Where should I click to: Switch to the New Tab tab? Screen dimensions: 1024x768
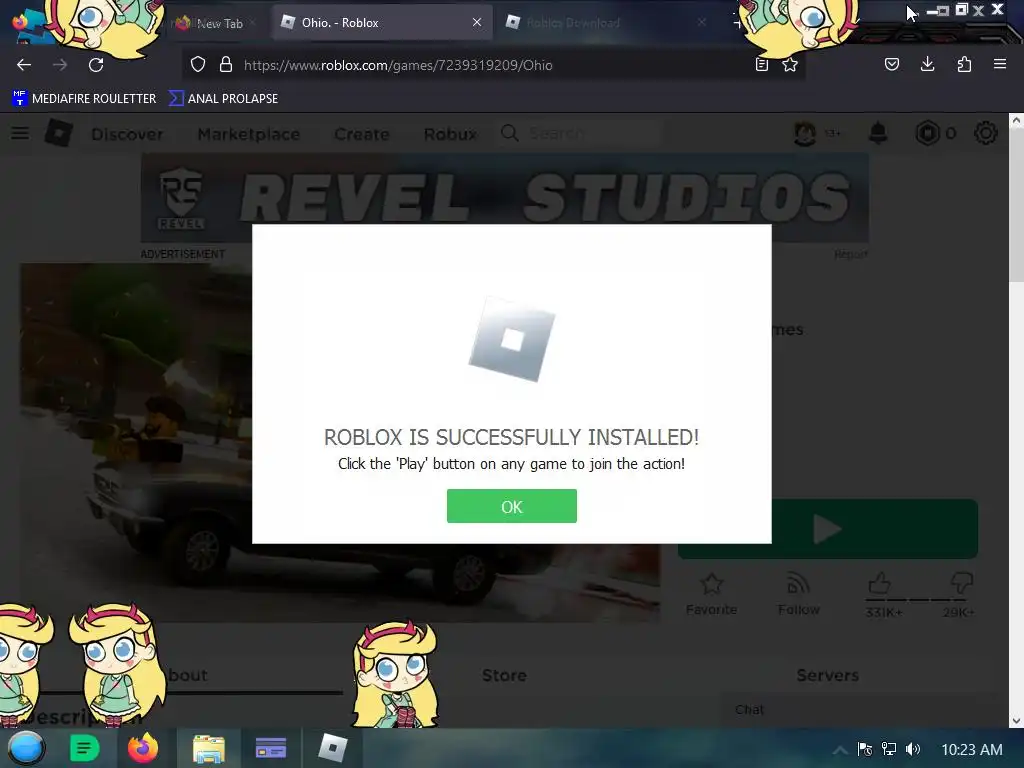tap(216, 23)
